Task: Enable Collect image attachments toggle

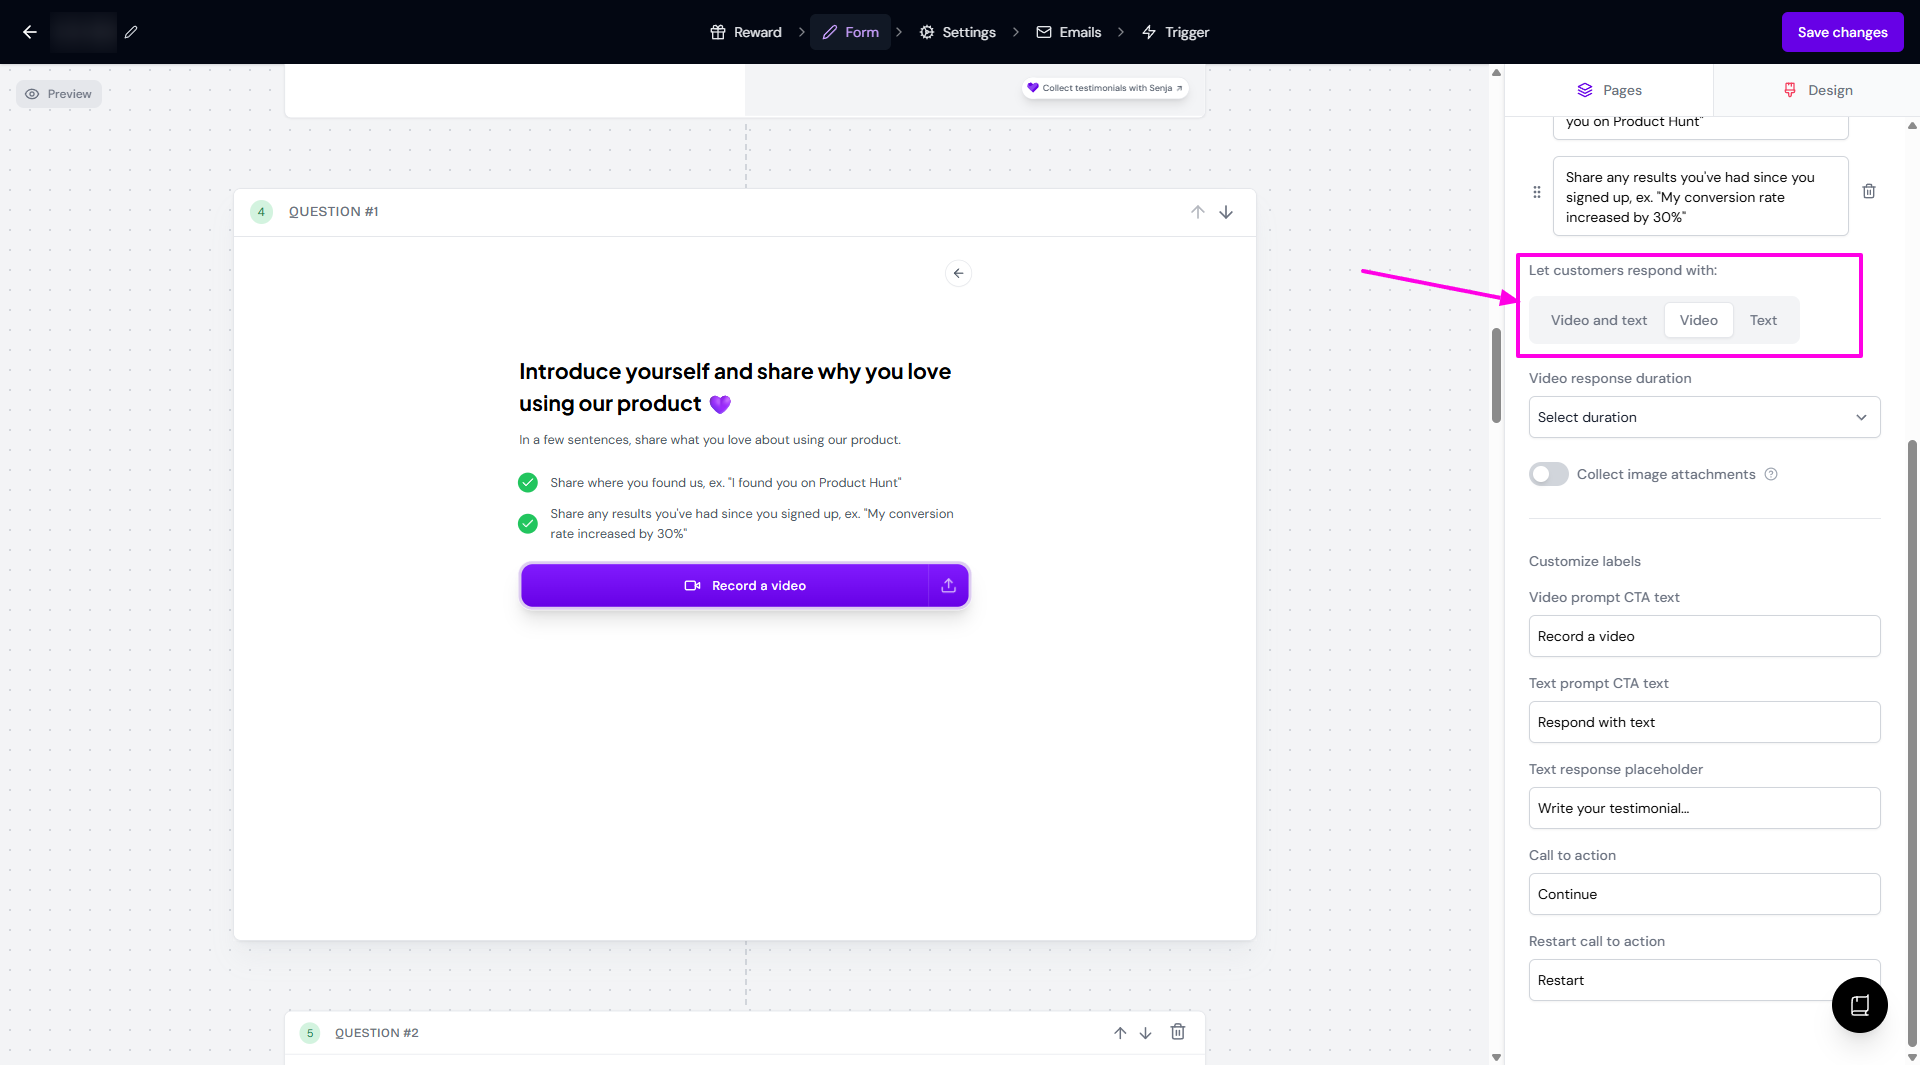Action: (1548, 474)
